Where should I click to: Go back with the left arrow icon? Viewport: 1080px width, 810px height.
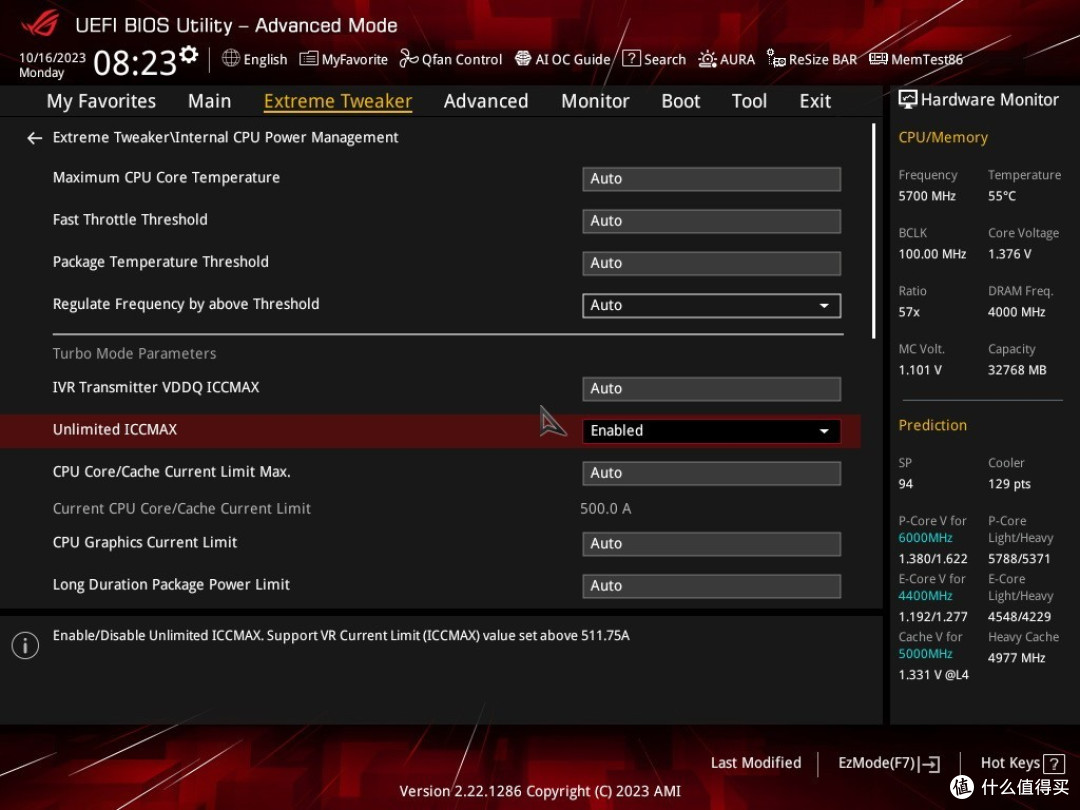tap(34, 138)
